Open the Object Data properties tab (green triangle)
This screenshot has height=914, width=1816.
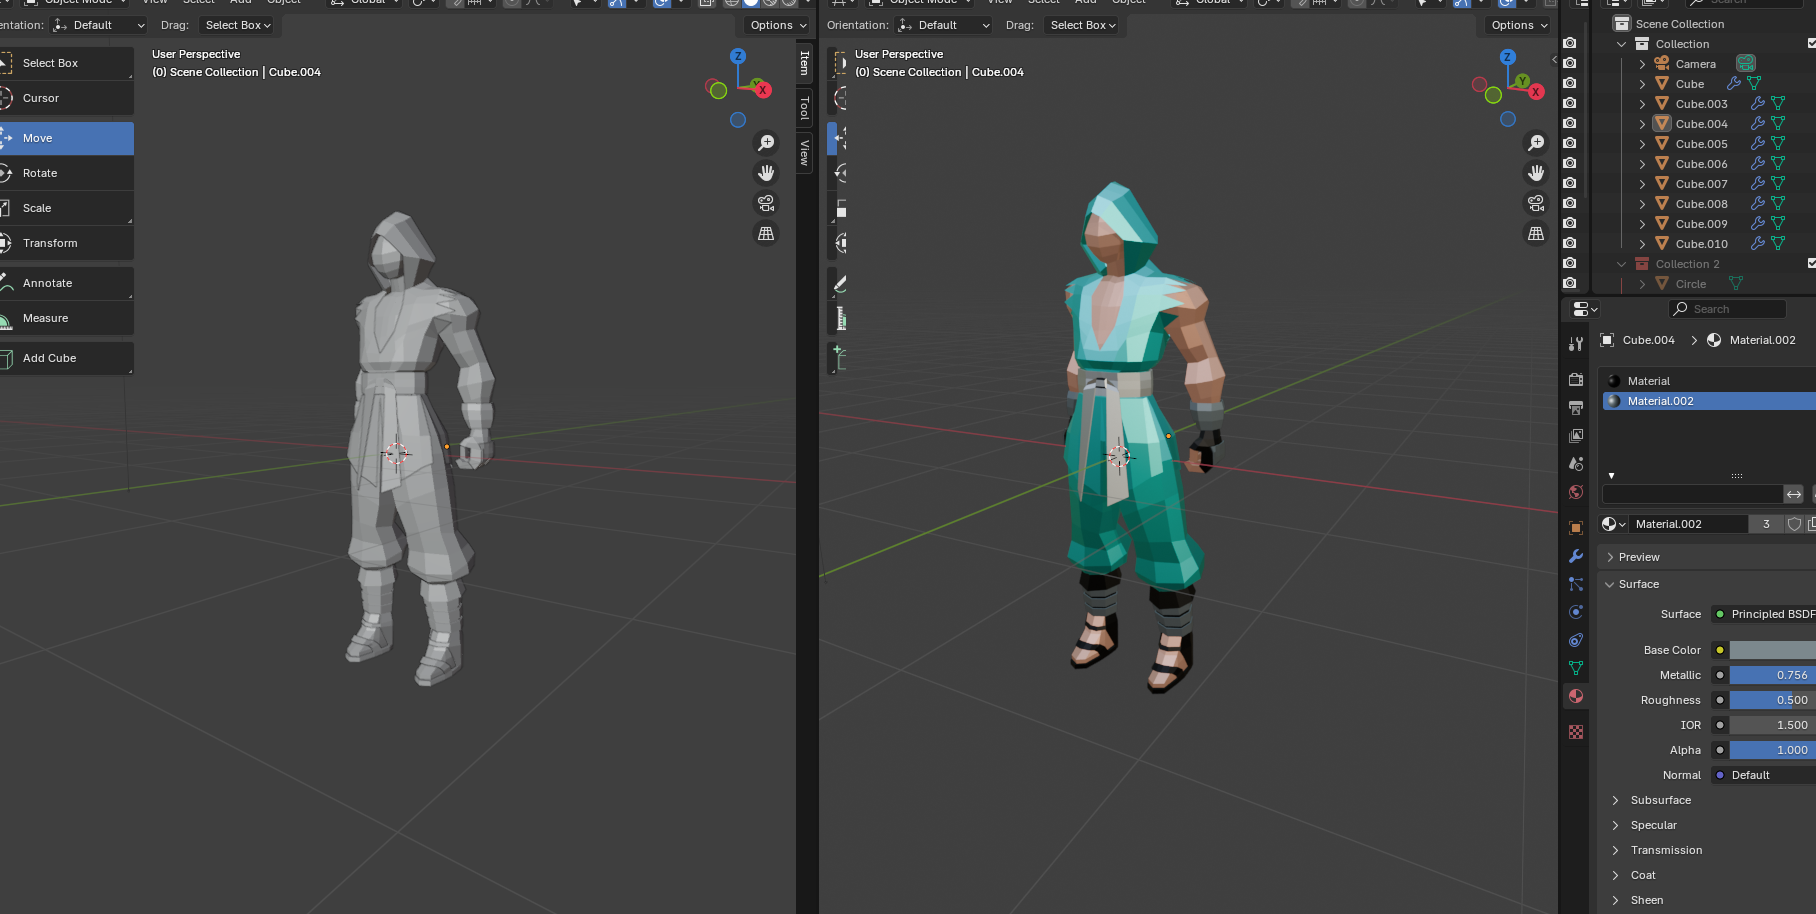tap(1576, 668)
